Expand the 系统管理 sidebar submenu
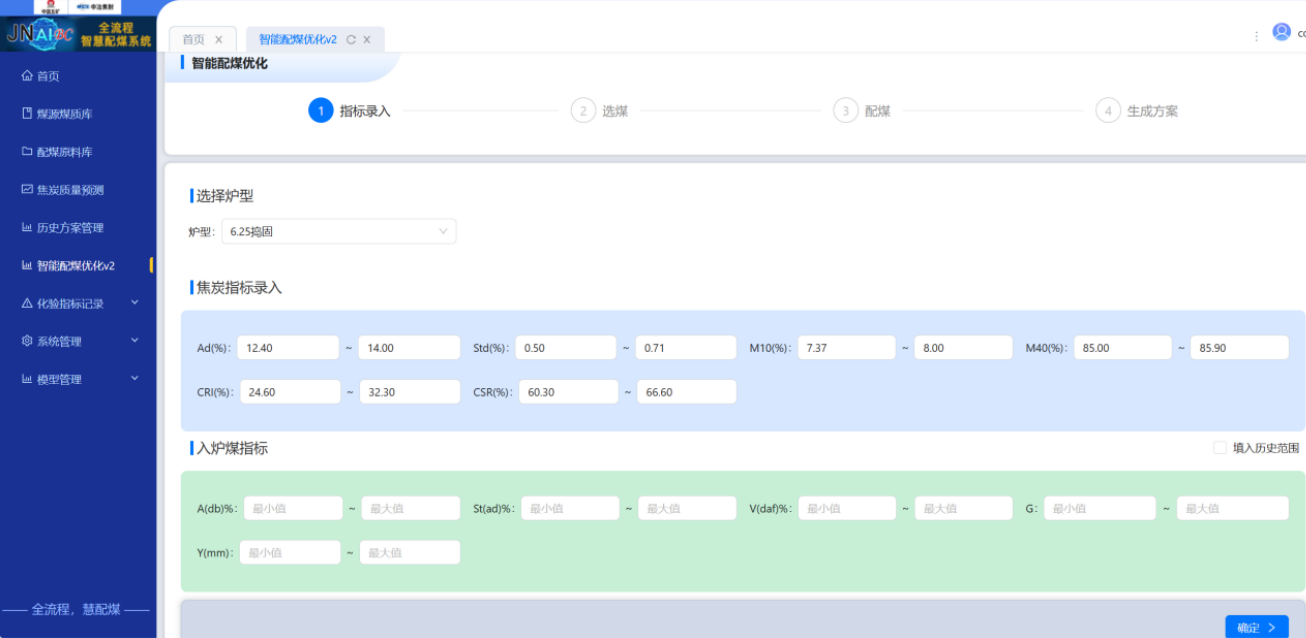 [x=134, y=341]
